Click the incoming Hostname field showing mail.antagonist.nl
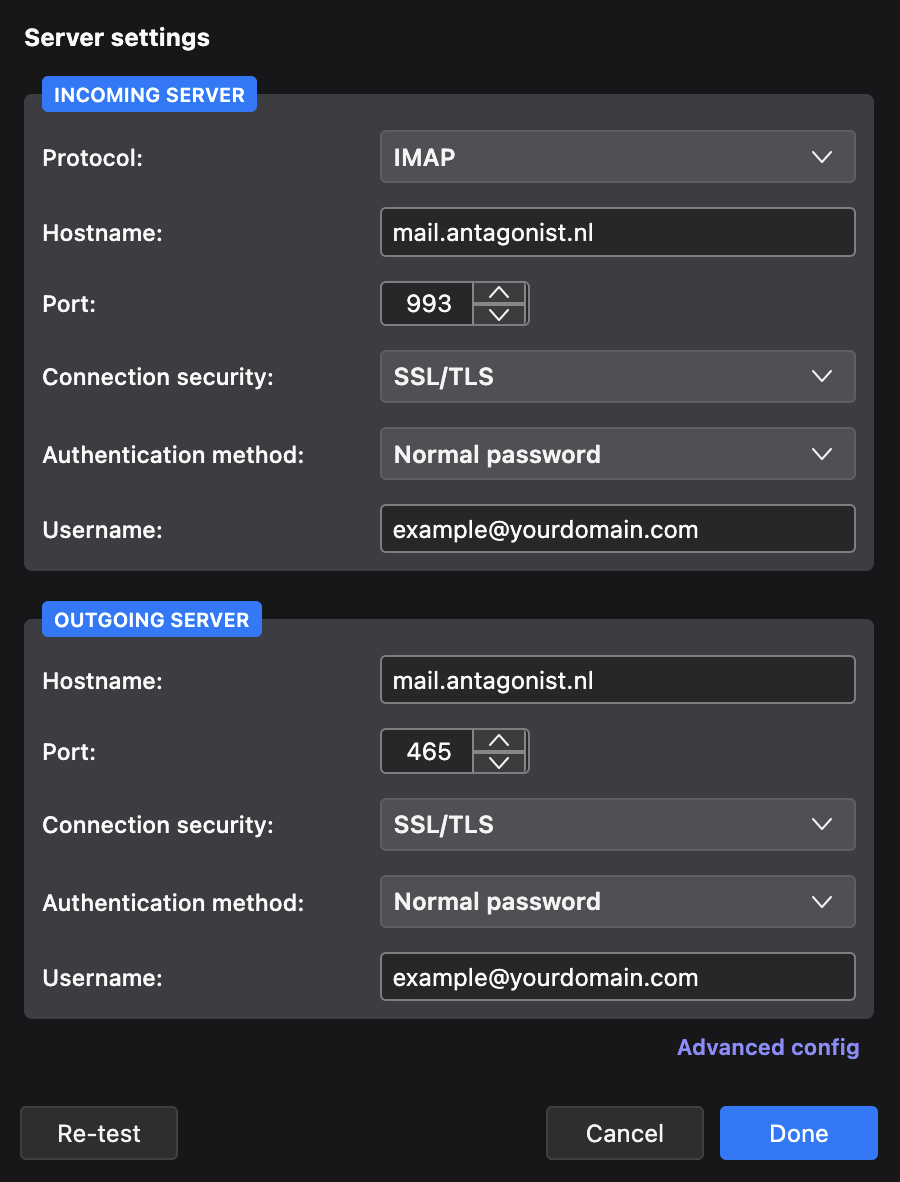Screen dimensions: 900x1182 [x=617, y=232]
